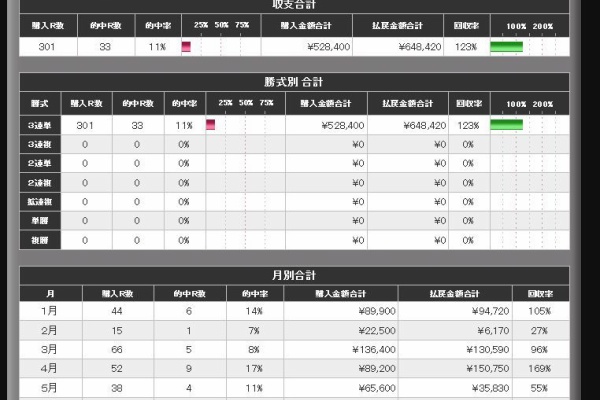Click 回収率 column header in 月別合計 table
This screenshot has width=600, height=400.
(539, 293)
